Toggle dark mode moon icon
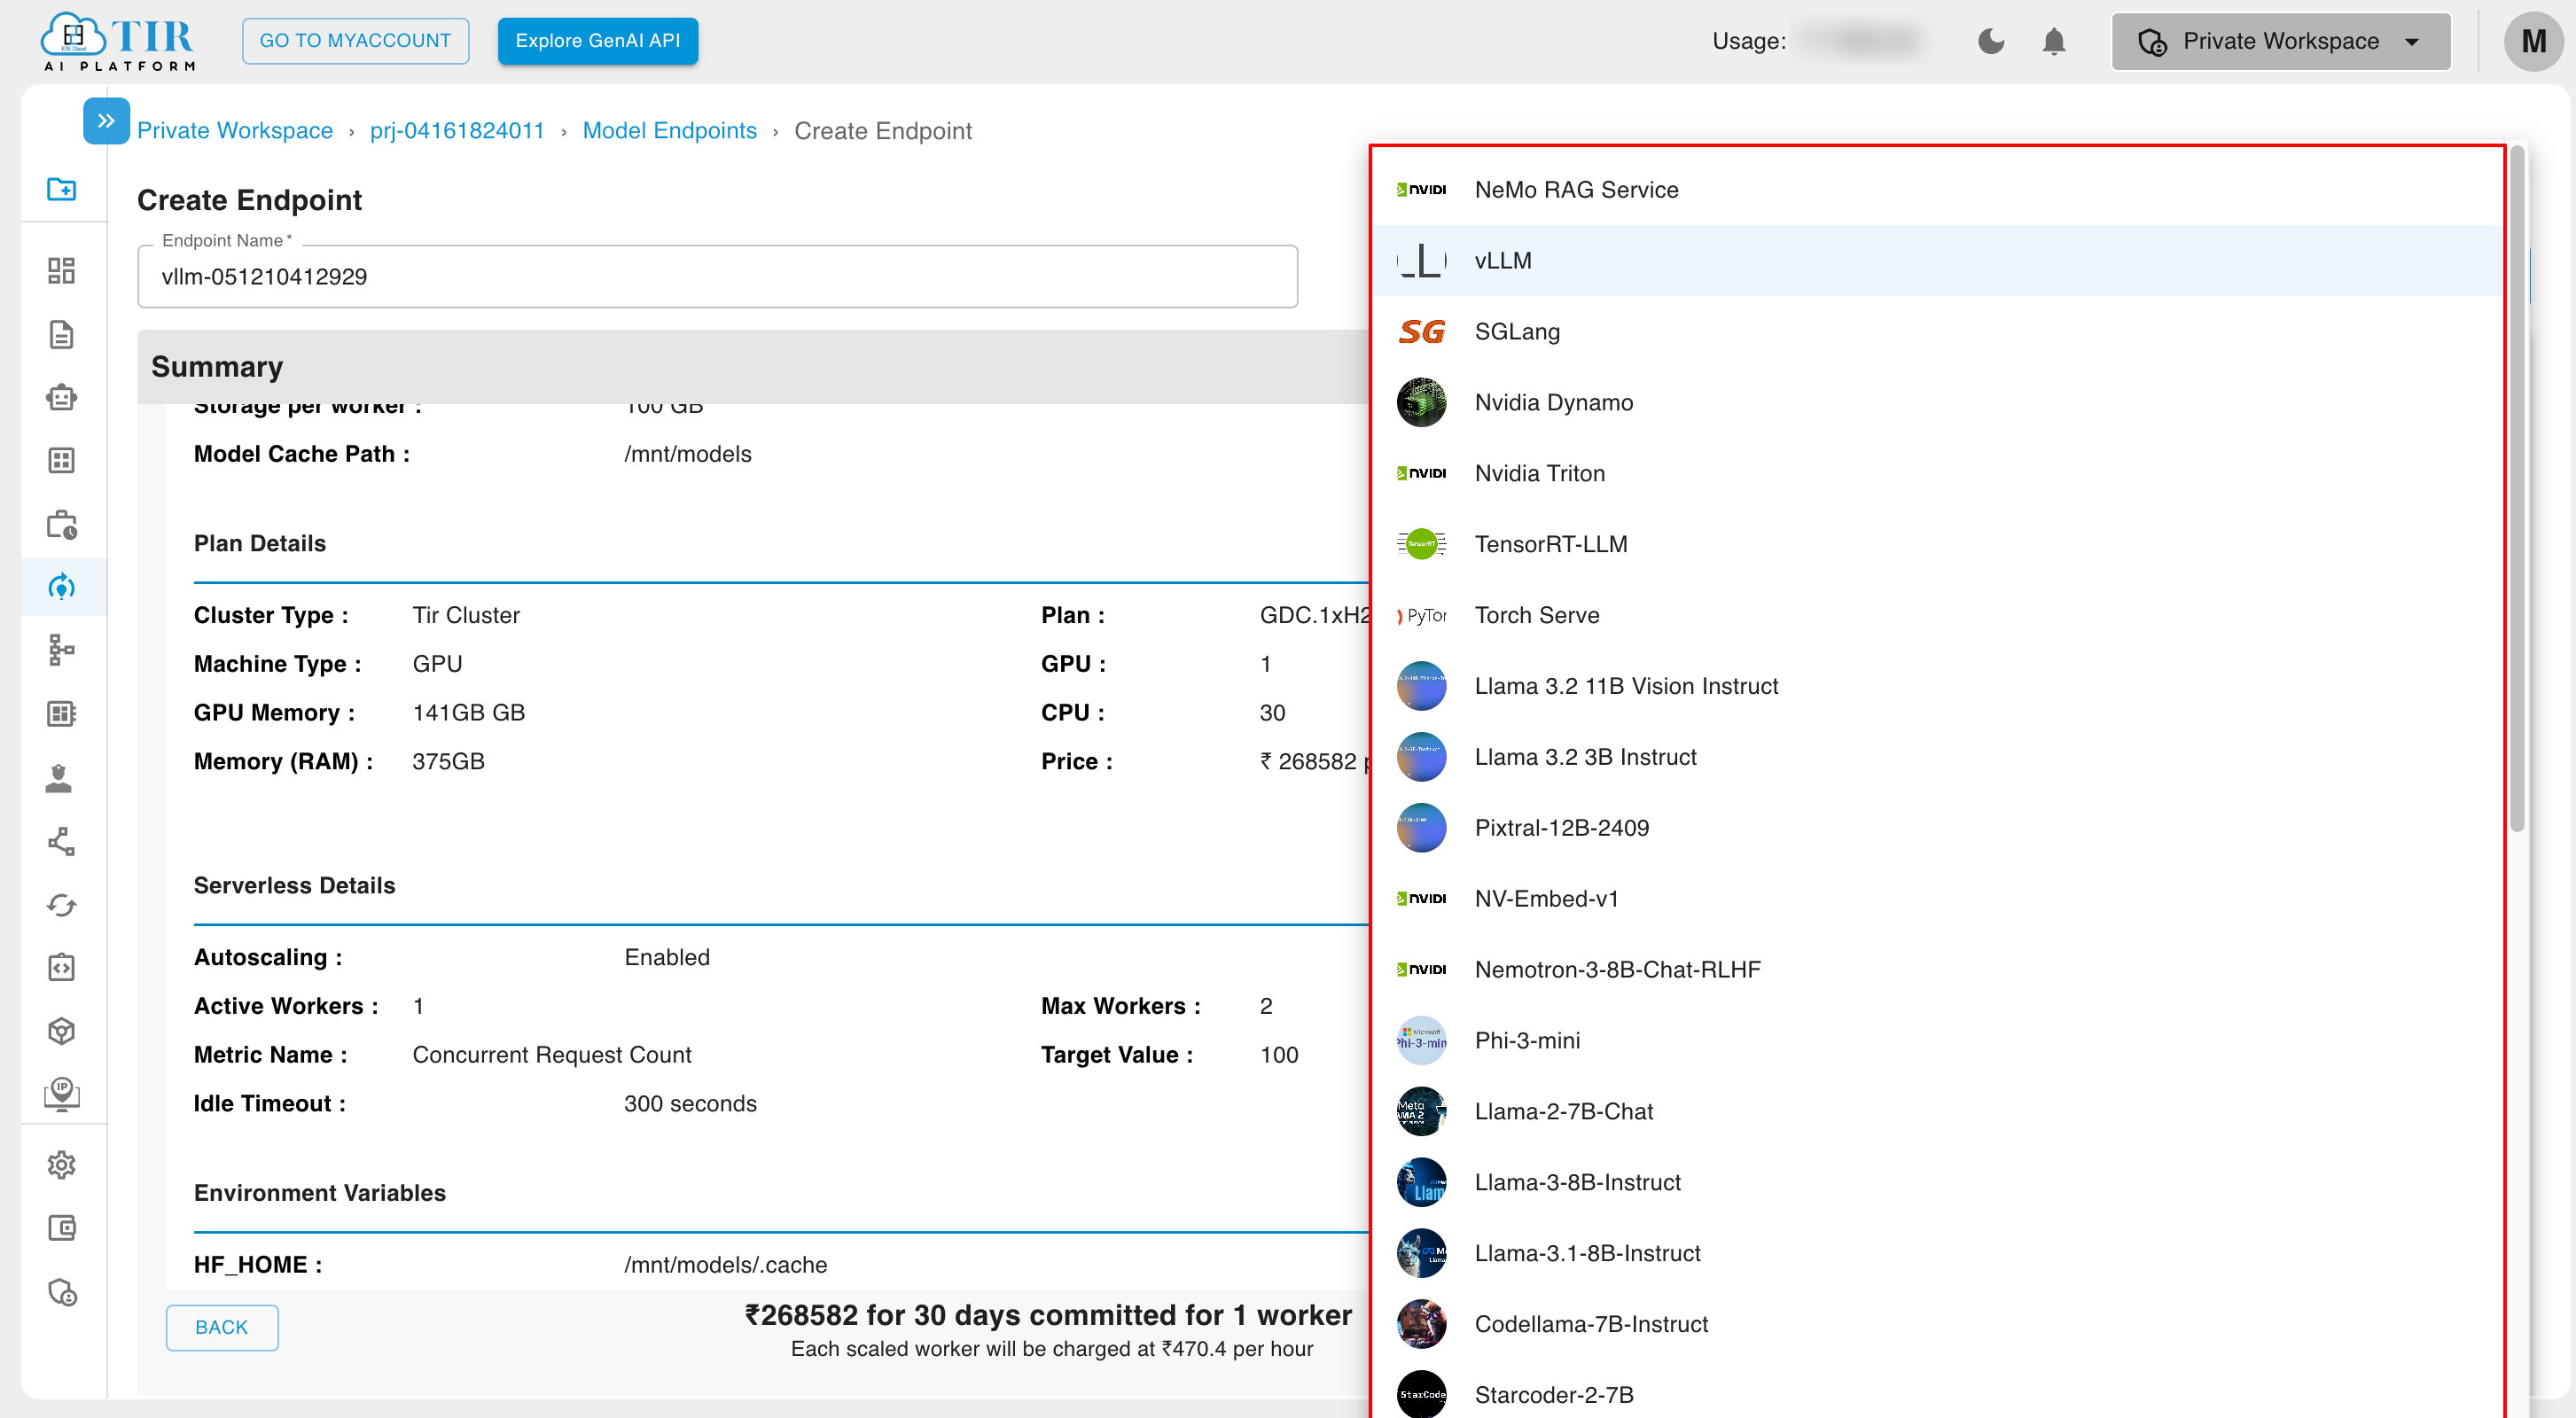Screen dimensions: 2576x1418 tap(1991, 41)
